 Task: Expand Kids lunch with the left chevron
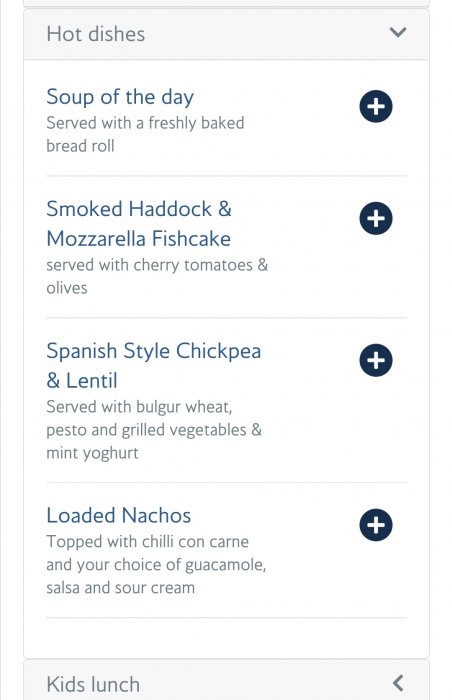398,683
